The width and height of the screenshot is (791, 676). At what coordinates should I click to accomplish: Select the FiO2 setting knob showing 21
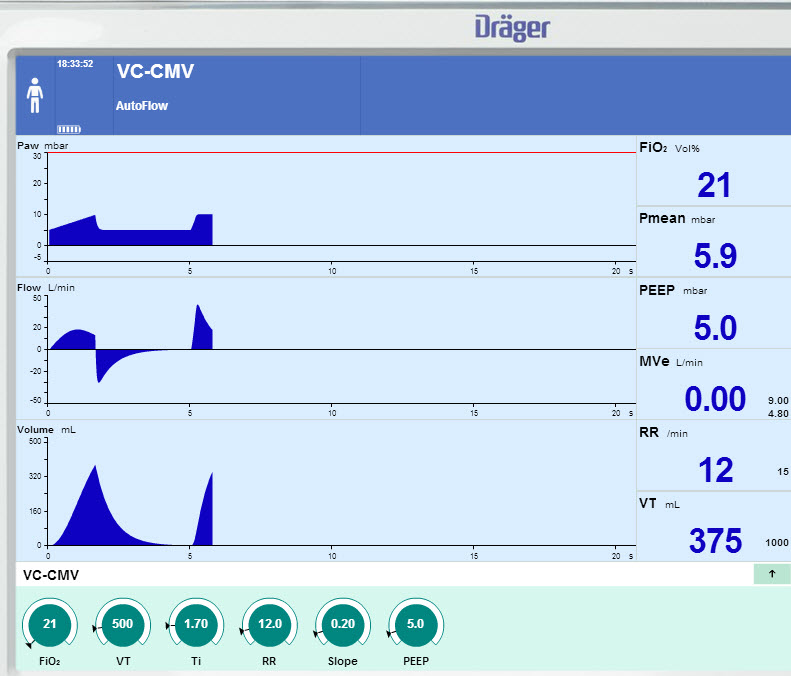tap(49, 624)
